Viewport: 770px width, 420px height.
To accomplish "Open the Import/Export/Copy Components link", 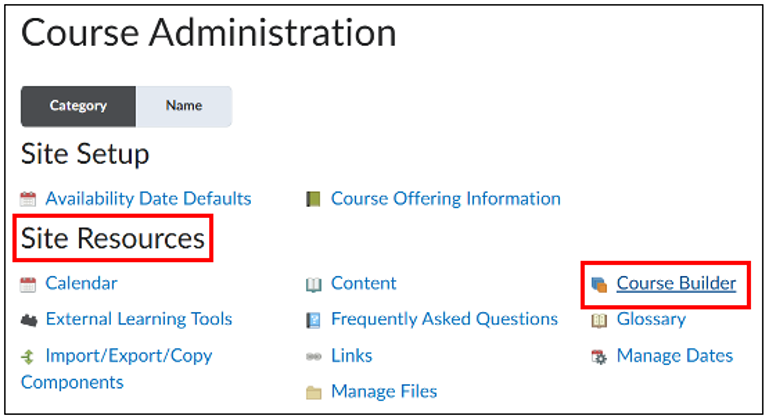I will [116, 369].
